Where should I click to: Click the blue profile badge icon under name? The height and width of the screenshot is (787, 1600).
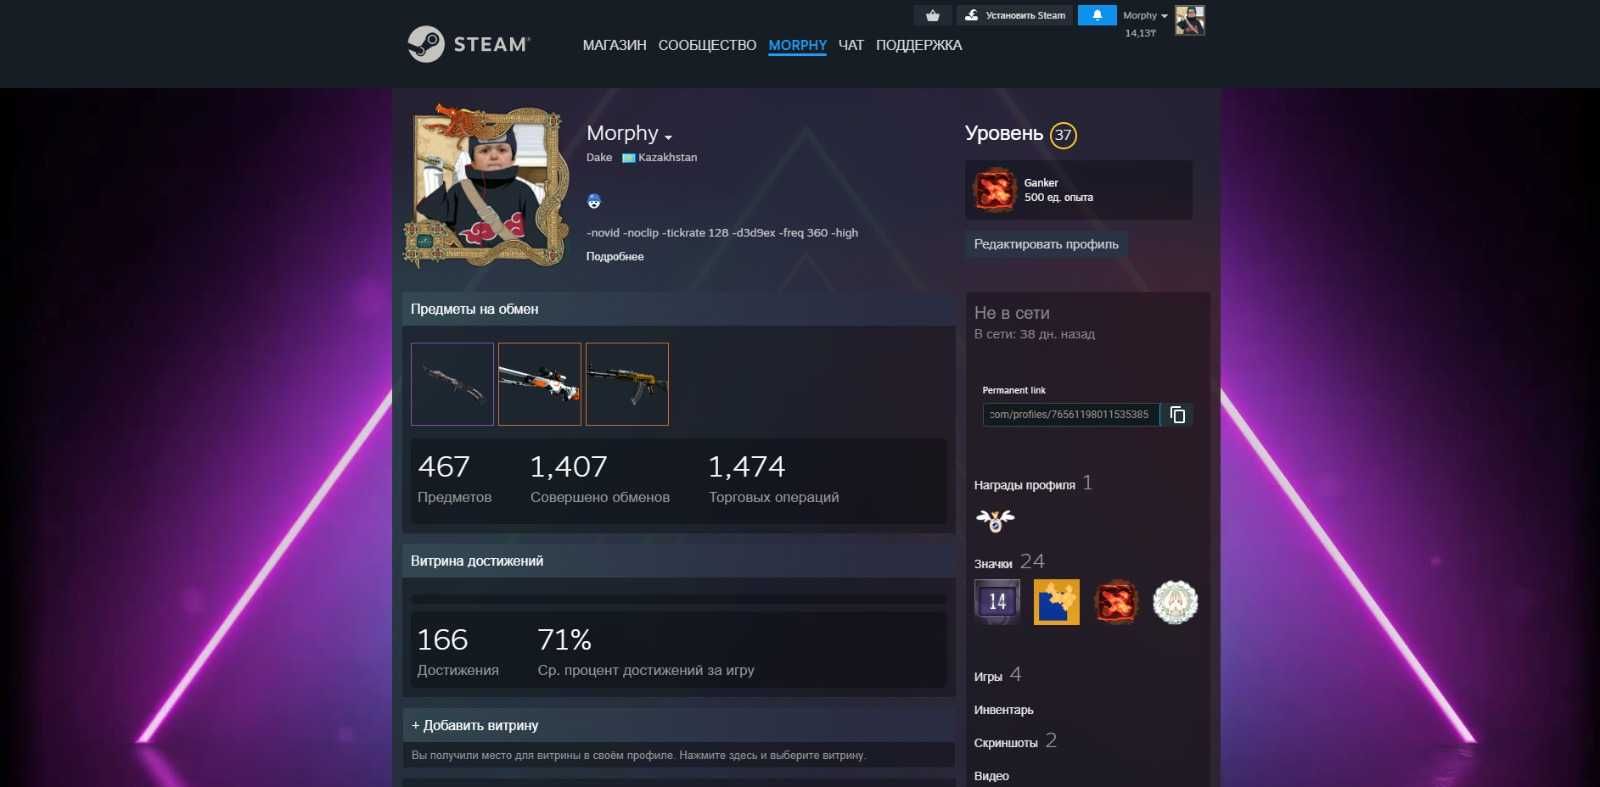point(594,201)
